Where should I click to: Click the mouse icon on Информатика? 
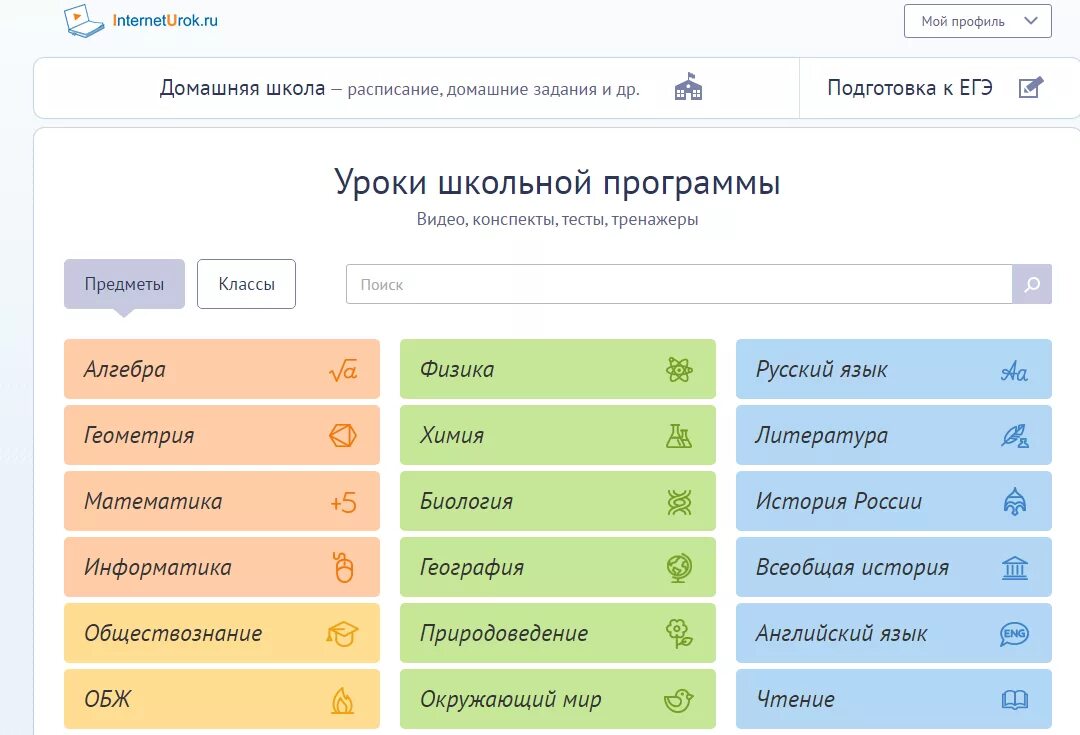[344, 567]
